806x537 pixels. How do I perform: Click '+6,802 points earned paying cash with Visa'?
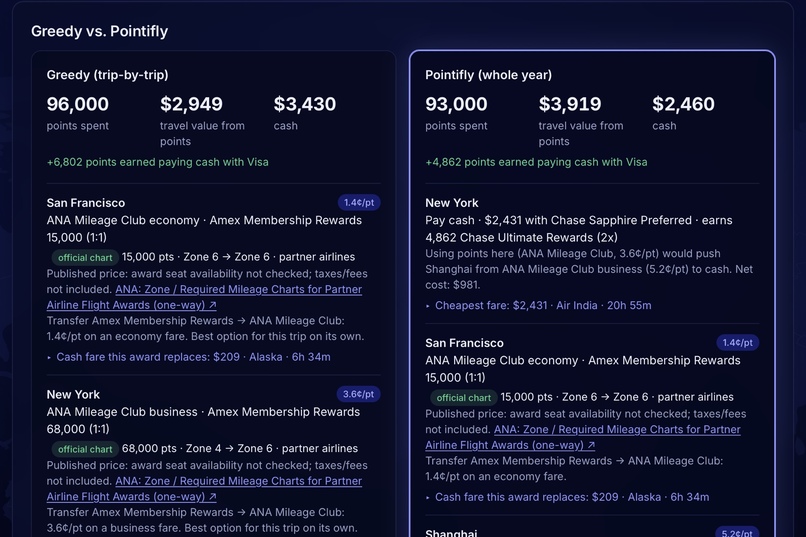point(157,162)
